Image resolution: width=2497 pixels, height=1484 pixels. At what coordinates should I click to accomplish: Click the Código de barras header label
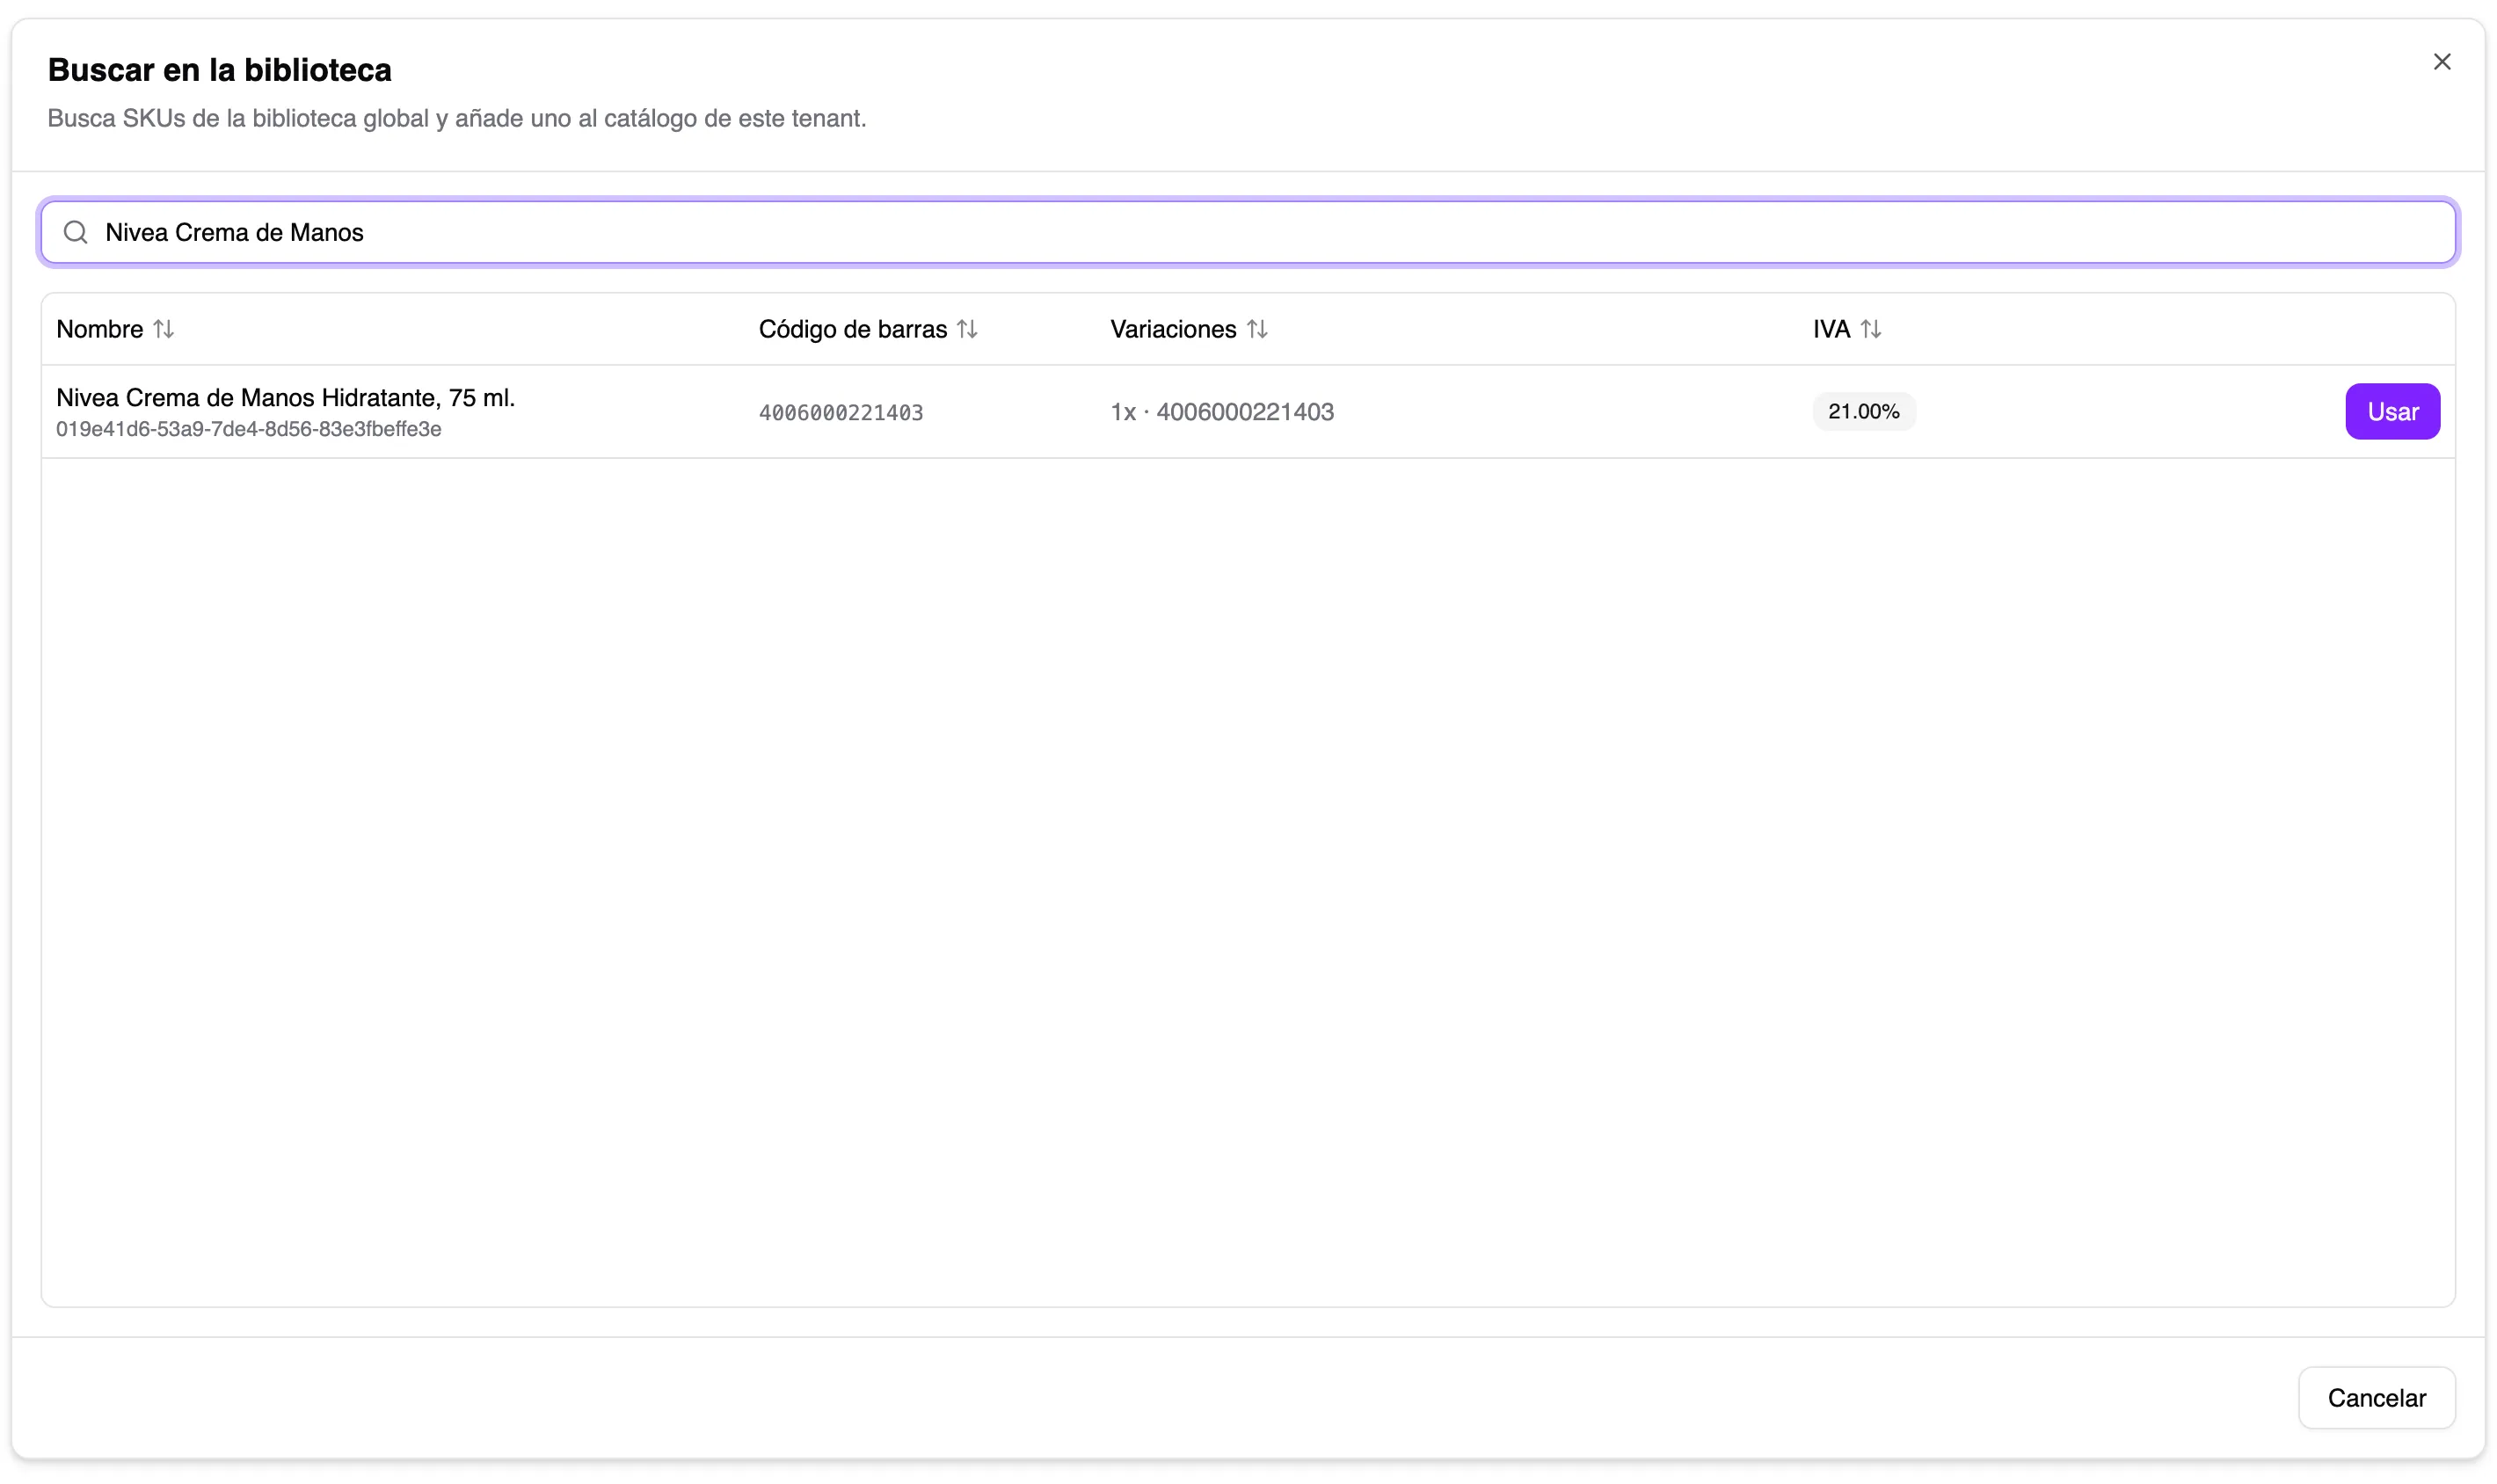(x=853, y=329)
